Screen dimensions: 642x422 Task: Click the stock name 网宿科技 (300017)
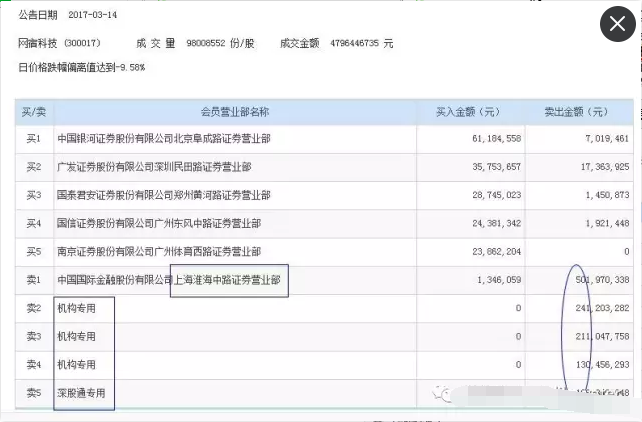pyautogui.click(x=59, y=43)
